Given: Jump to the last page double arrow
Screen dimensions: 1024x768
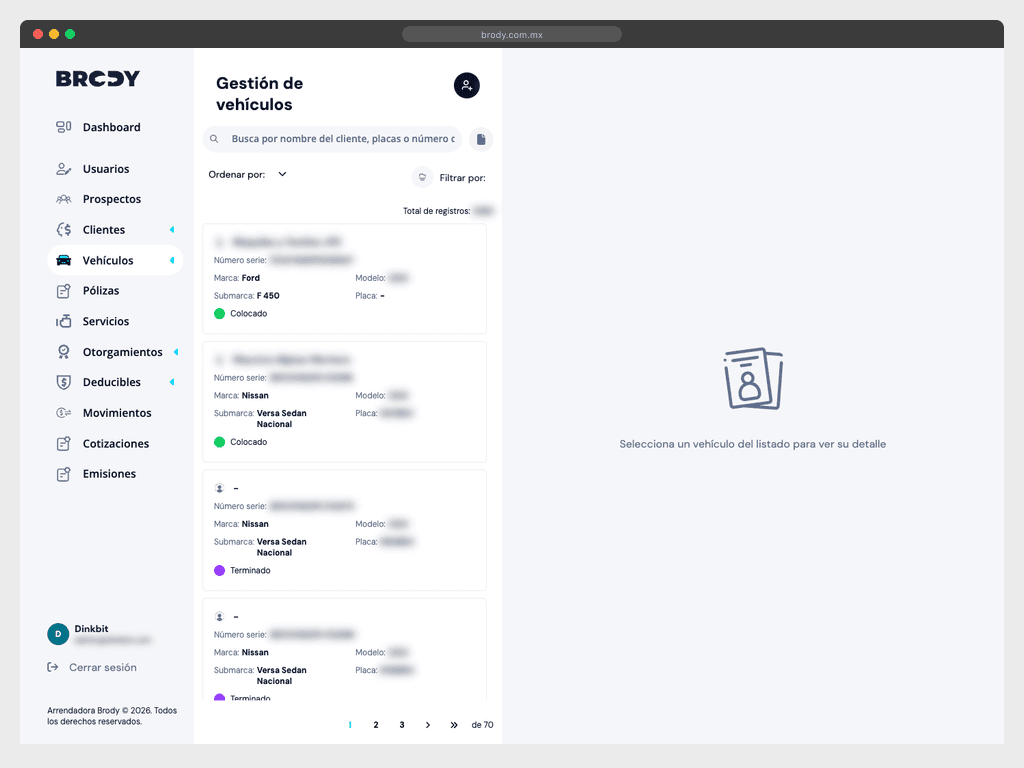Looking at the screenshot, I should coord(454,725).
